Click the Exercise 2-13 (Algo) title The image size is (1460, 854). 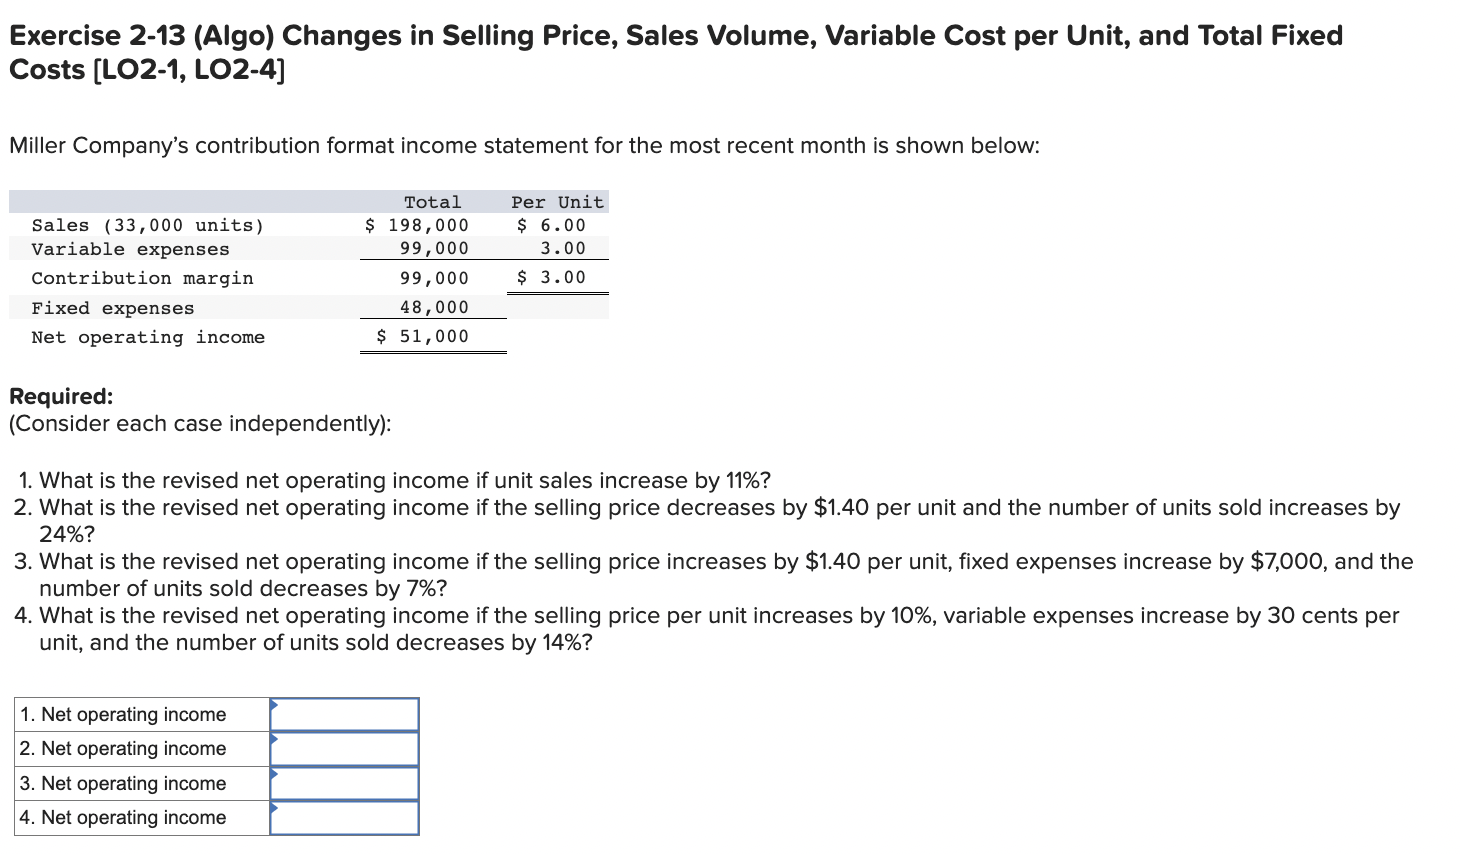tap(400, 36)
